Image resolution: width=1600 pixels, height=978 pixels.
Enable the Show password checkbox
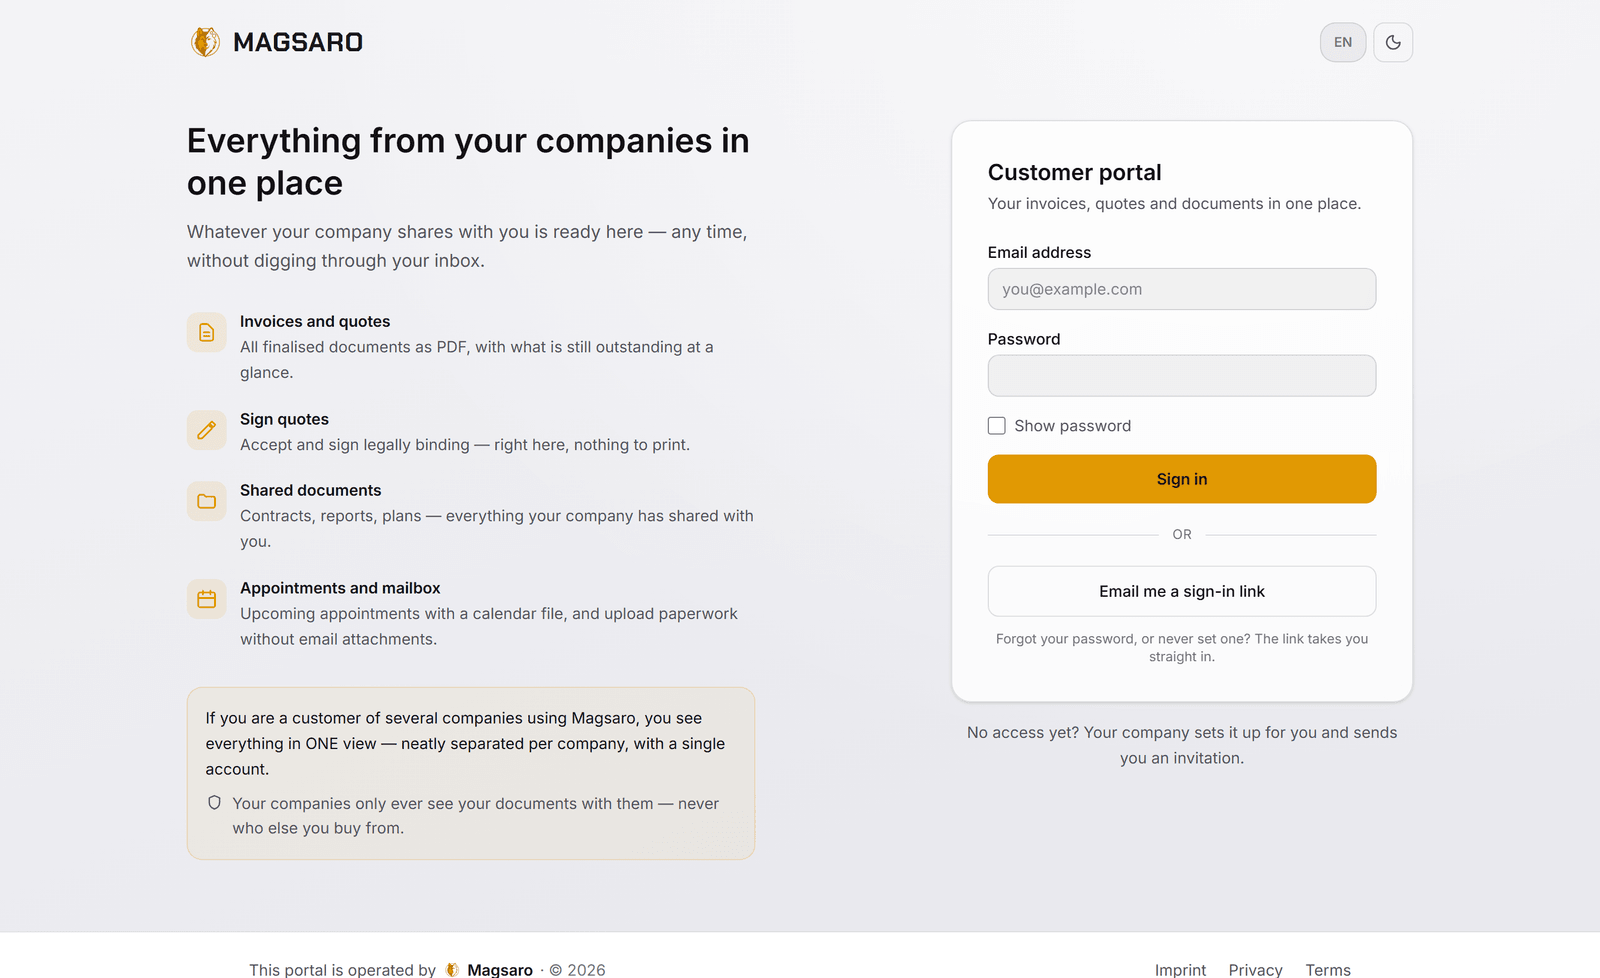point(997,426)
